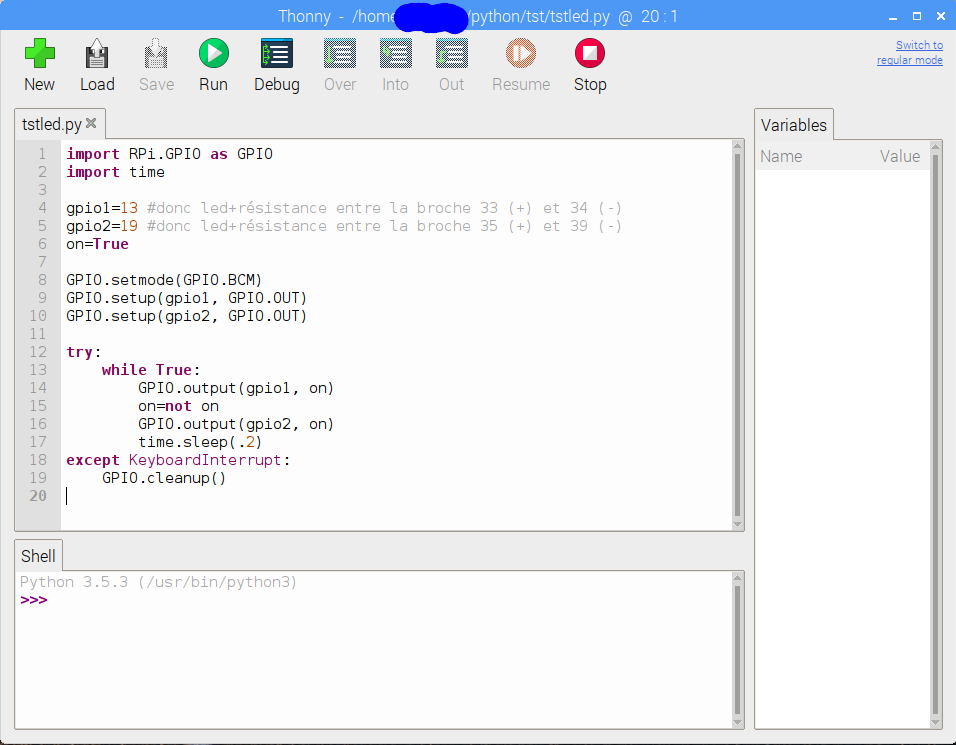
Task: Click the Shell prompt input area
Action: (x=300, y=601)
